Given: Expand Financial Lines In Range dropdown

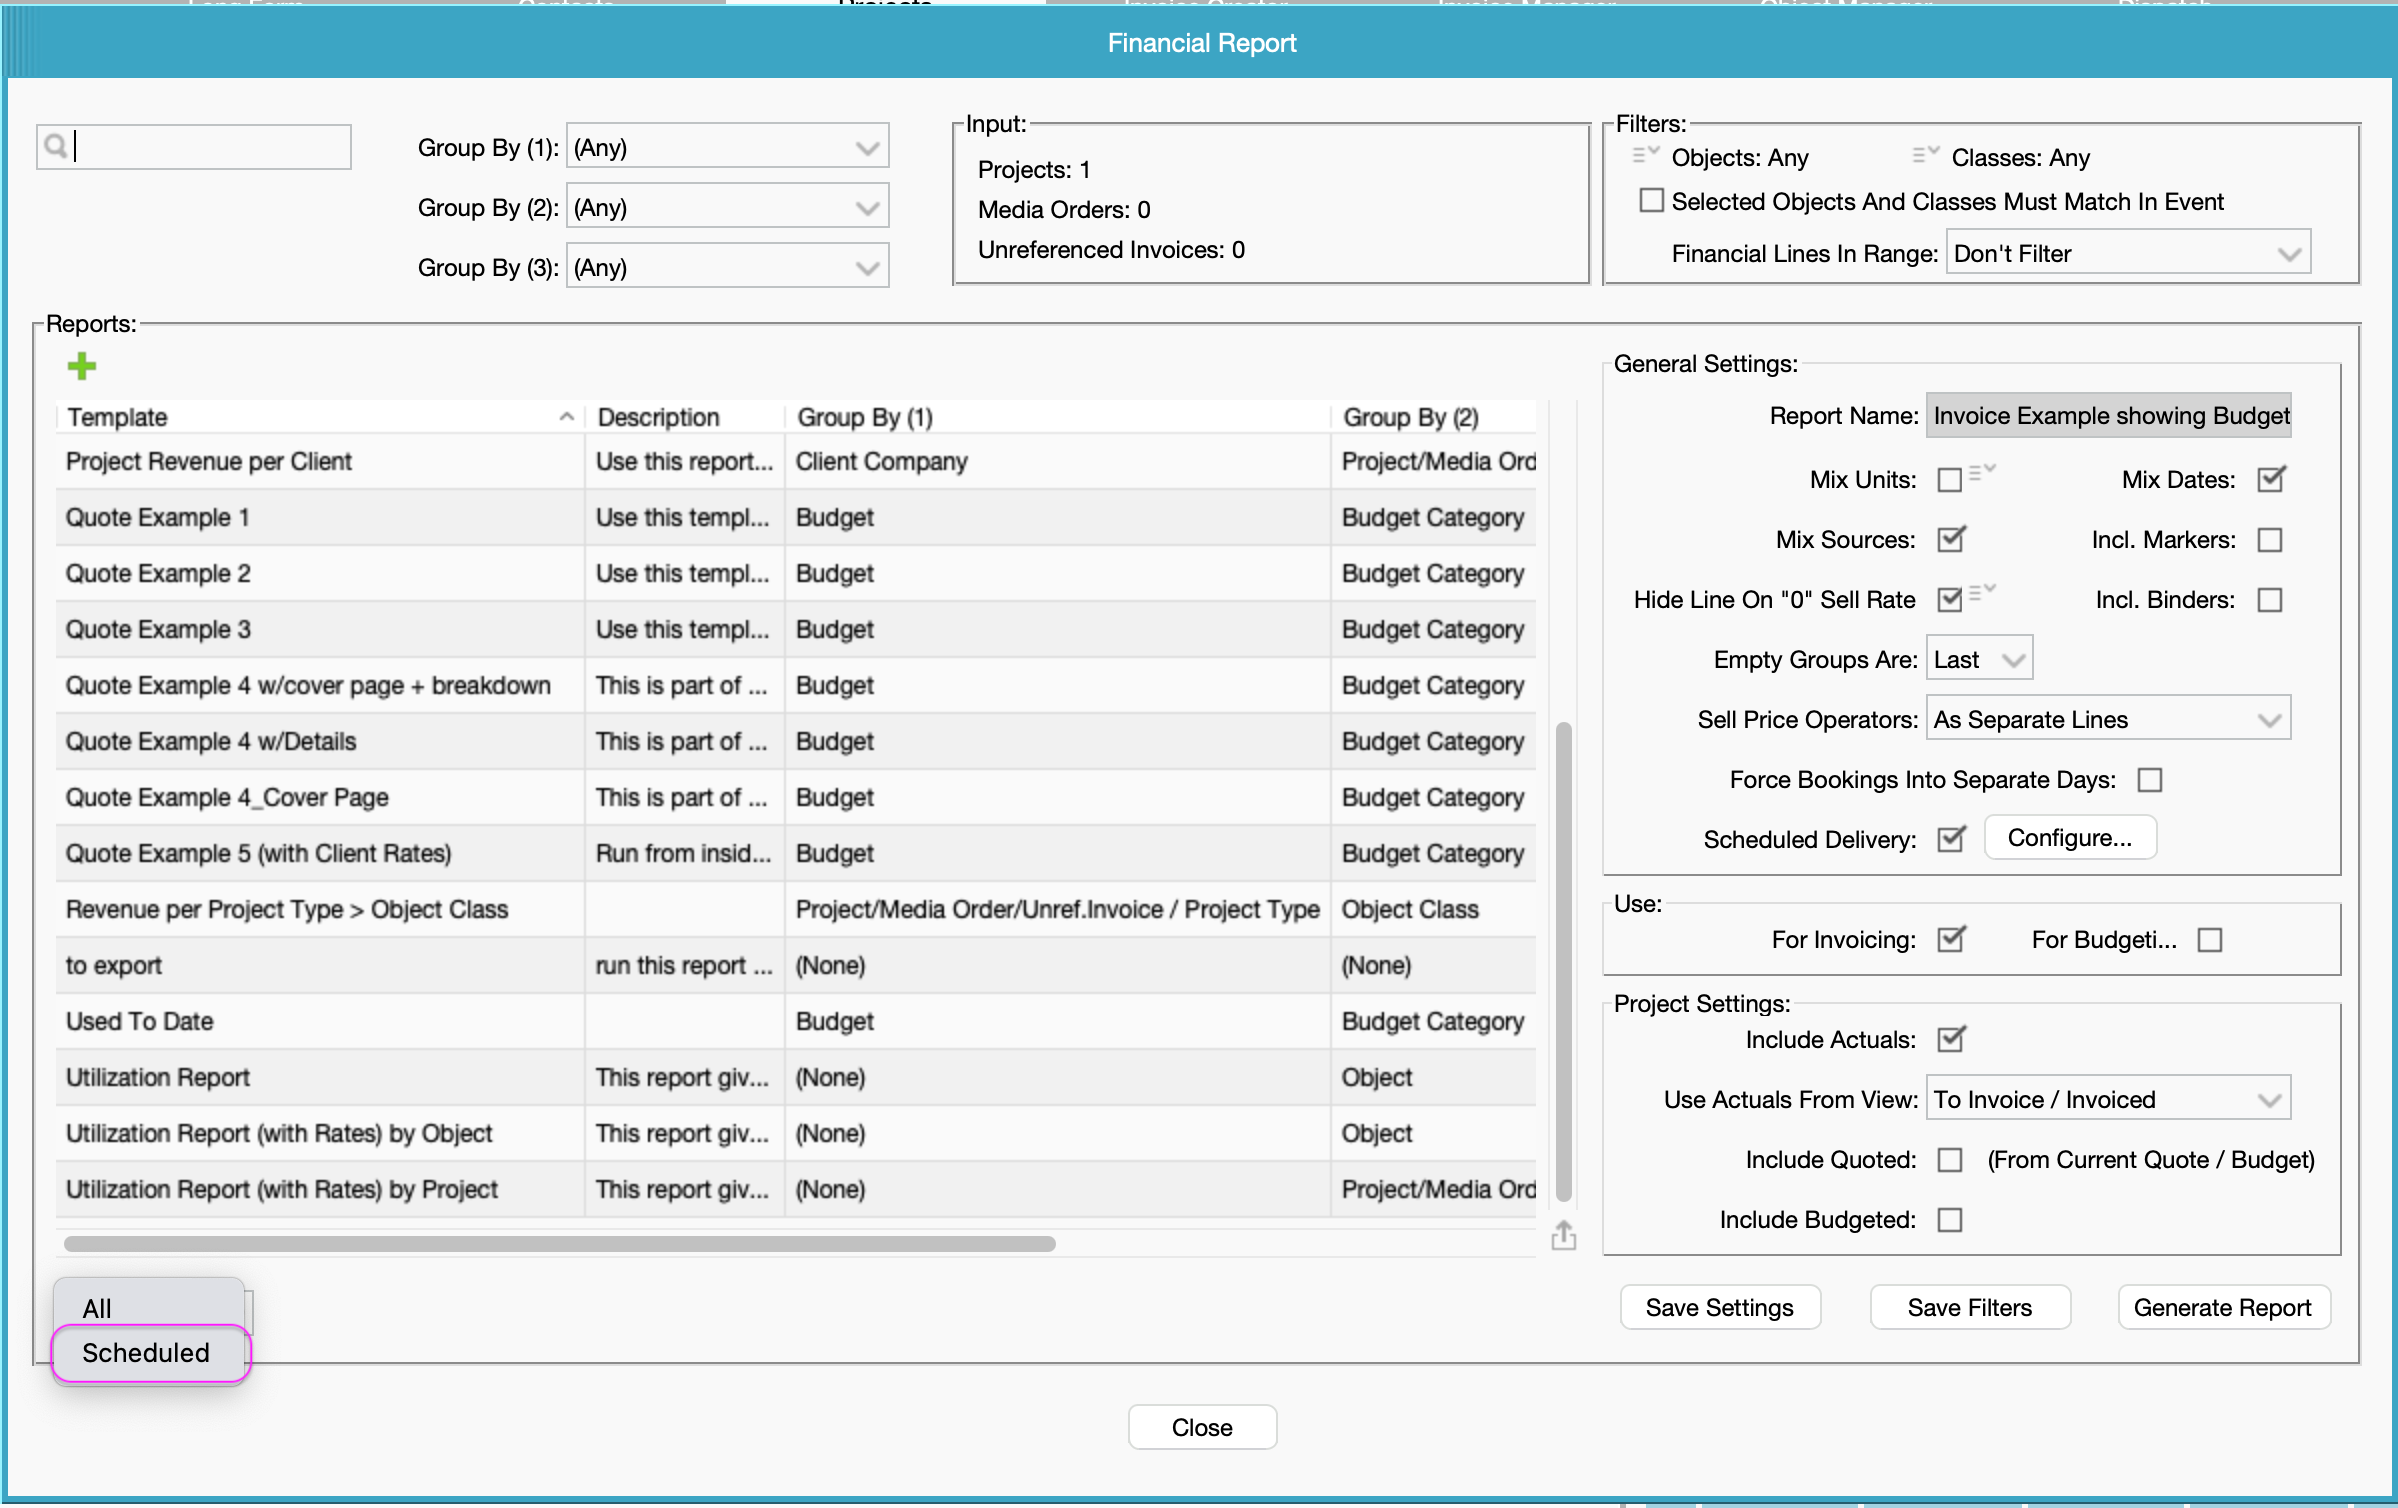Looking at the screenshot, I should point(2129,253).
